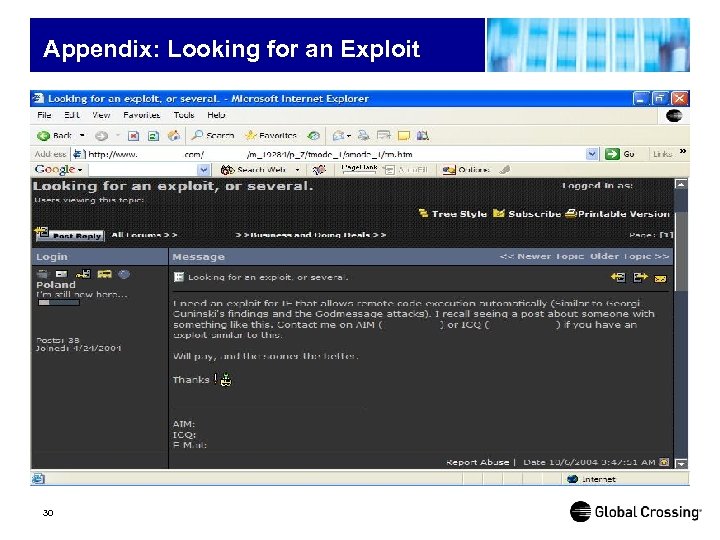Go to Home page icon
The height and width of the screenshot is (540, 720).
point(174,135)
